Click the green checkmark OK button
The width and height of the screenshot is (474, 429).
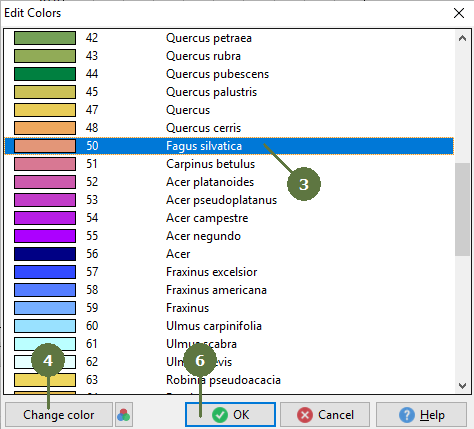coord(230,415)
